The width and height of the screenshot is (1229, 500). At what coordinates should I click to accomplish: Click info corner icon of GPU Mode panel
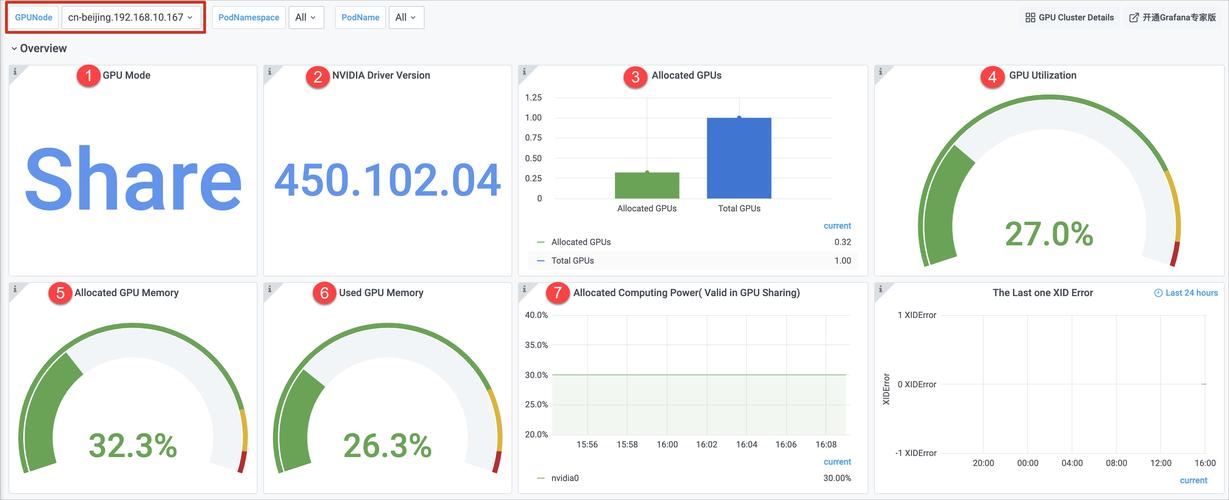[14, 71]
